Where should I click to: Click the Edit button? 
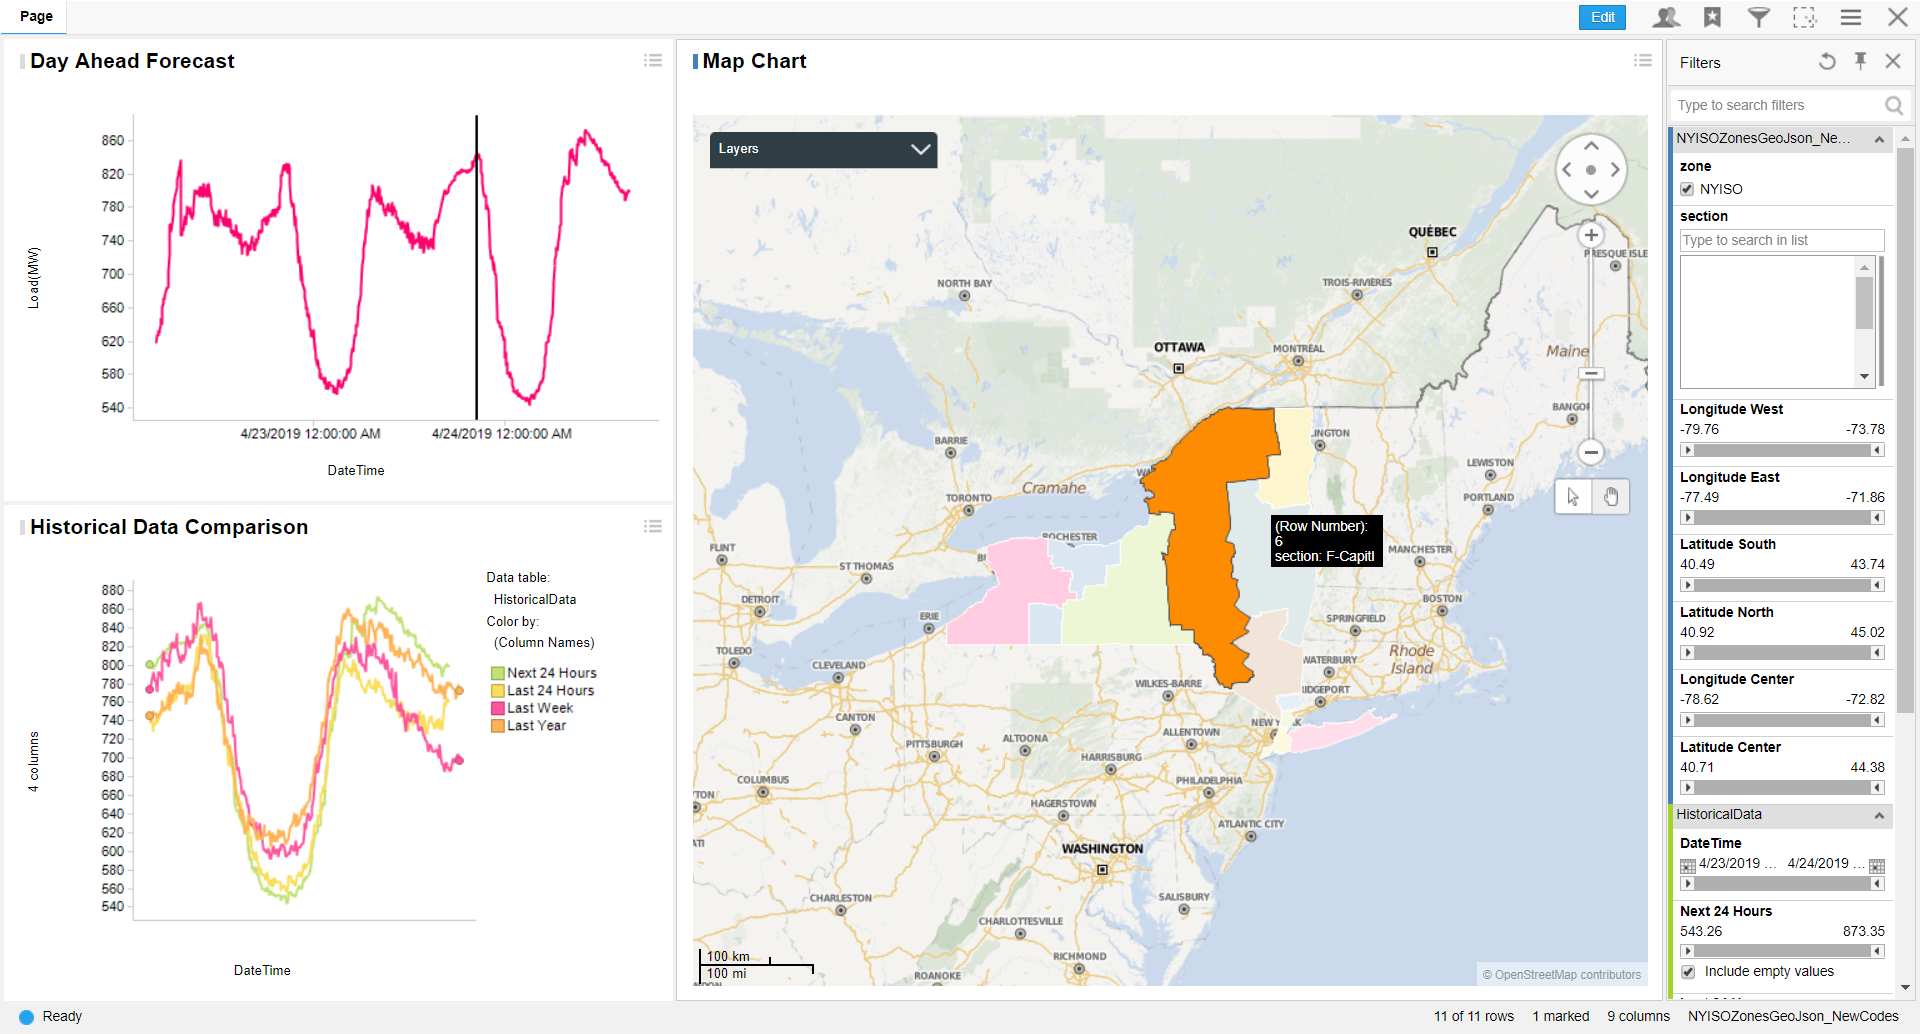click(1602, 17)
